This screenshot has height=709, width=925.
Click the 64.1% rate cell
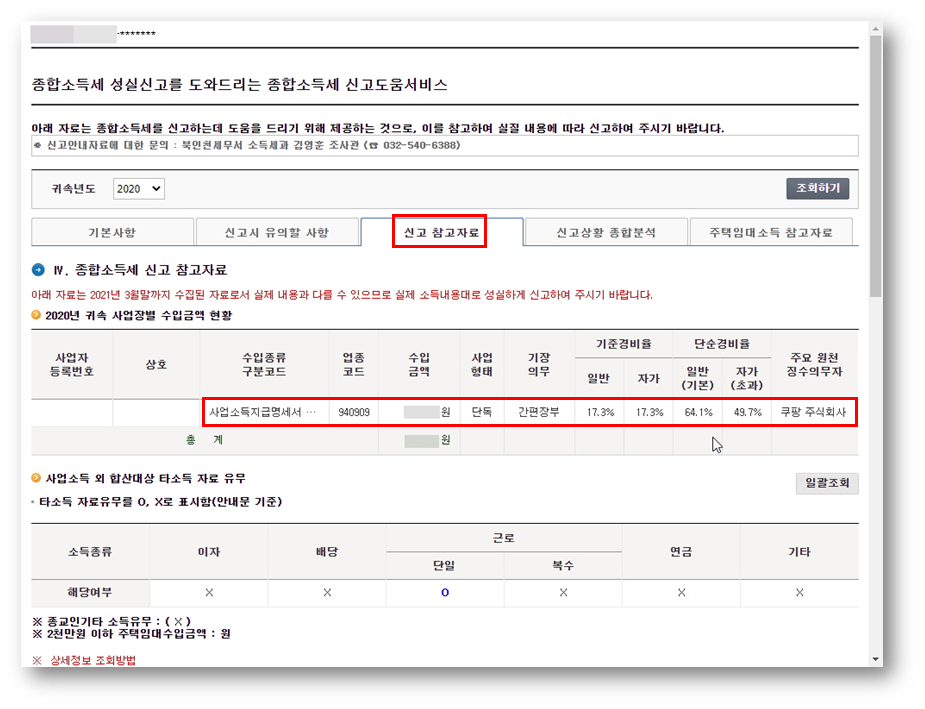click(x=698, y=412)
